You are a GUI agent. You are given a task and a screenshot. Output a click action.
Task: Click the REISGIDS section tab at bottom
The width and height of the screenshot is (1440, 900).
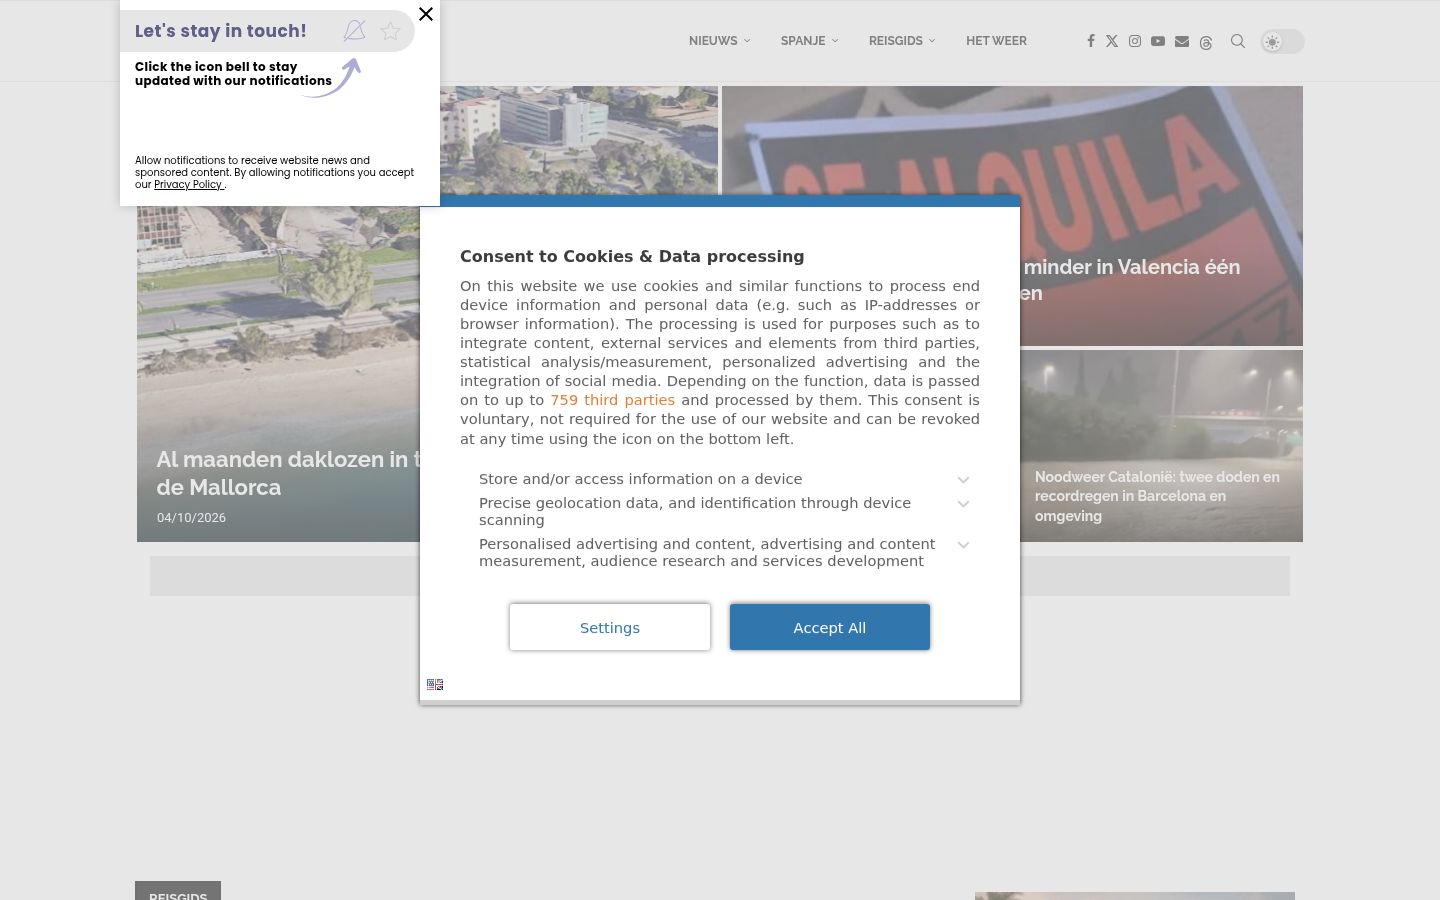pos(178,891)
